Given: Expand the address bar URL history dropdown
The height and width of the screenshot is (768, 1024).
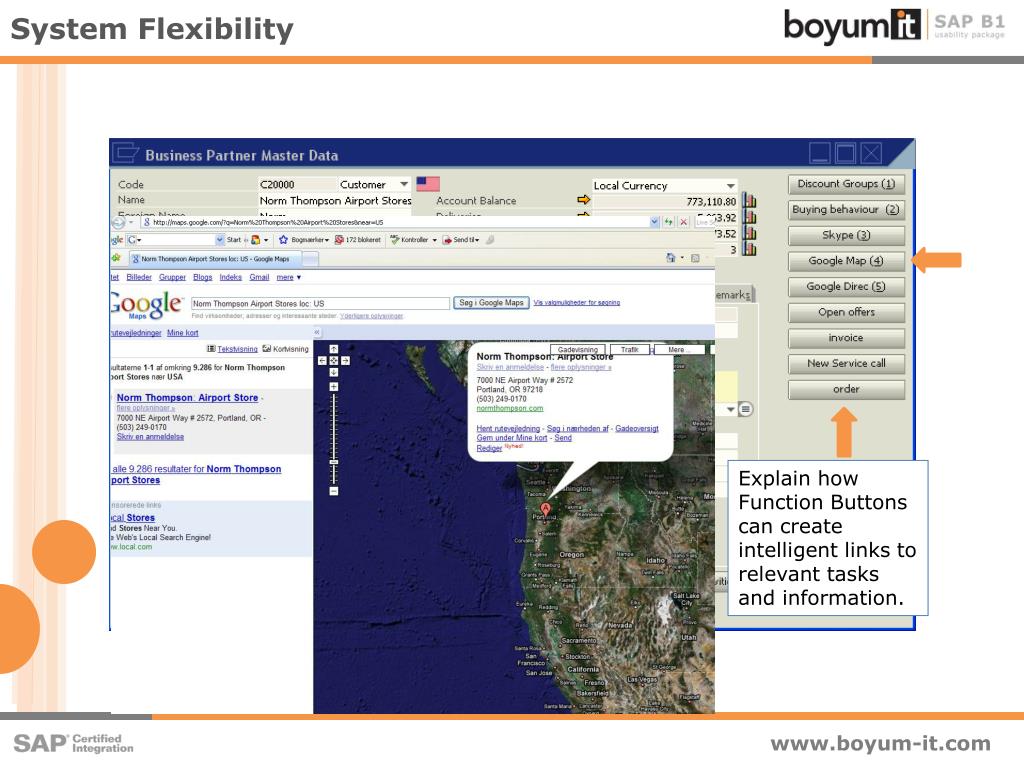Looking at the screenshot, I should [655, 222].
